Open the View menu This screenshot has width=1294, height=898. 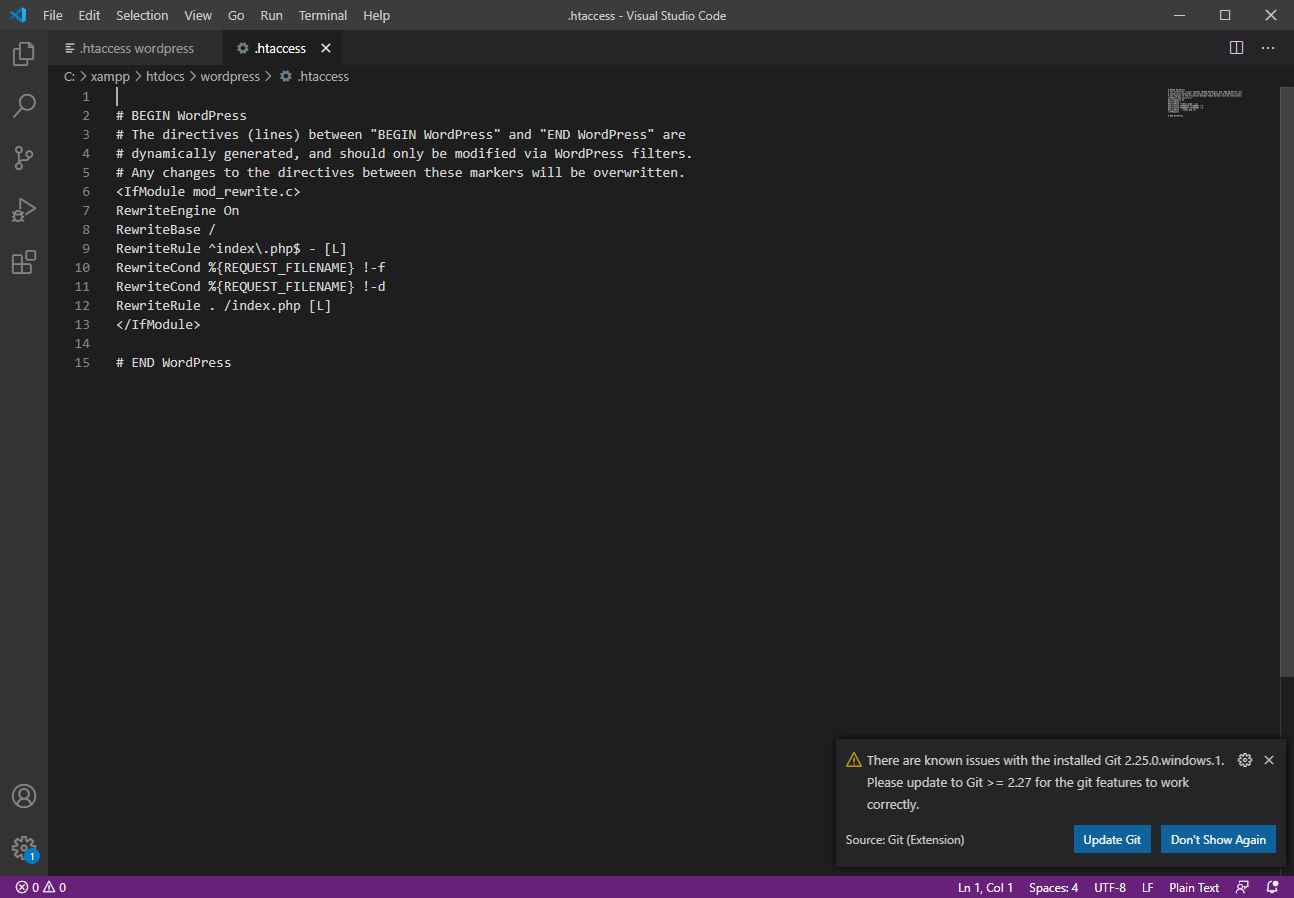tap(198, 15)
